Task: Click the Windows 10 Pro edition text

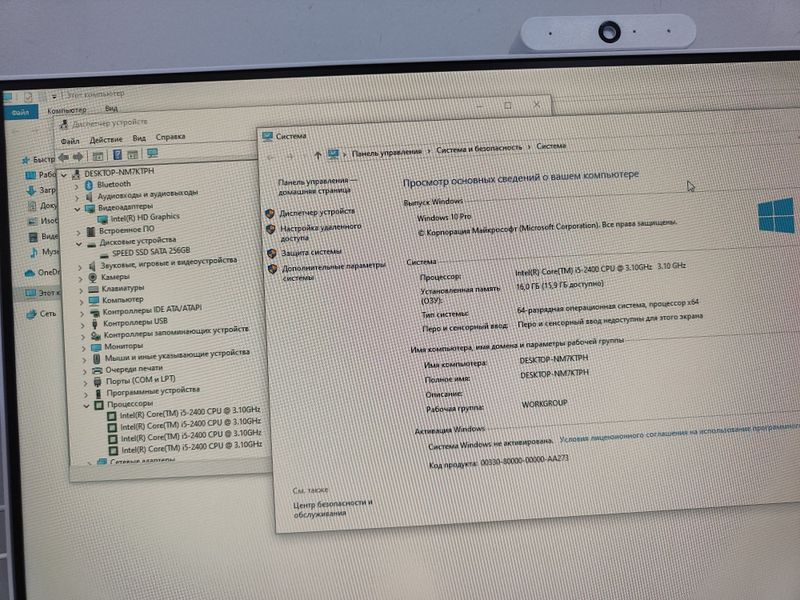Action: [444, 217]
